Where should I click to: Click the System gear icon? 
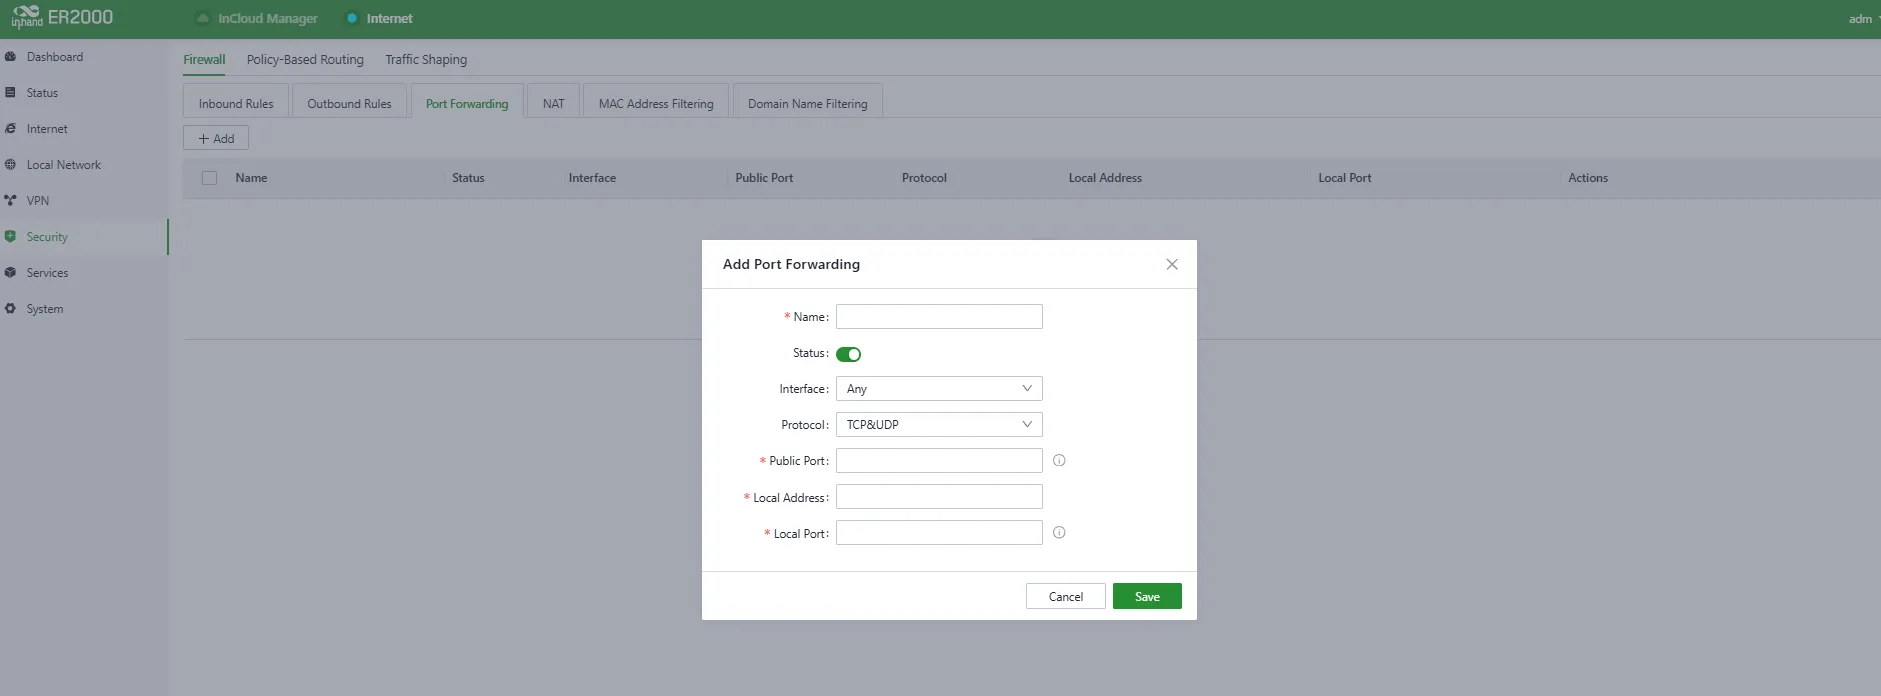10,309
